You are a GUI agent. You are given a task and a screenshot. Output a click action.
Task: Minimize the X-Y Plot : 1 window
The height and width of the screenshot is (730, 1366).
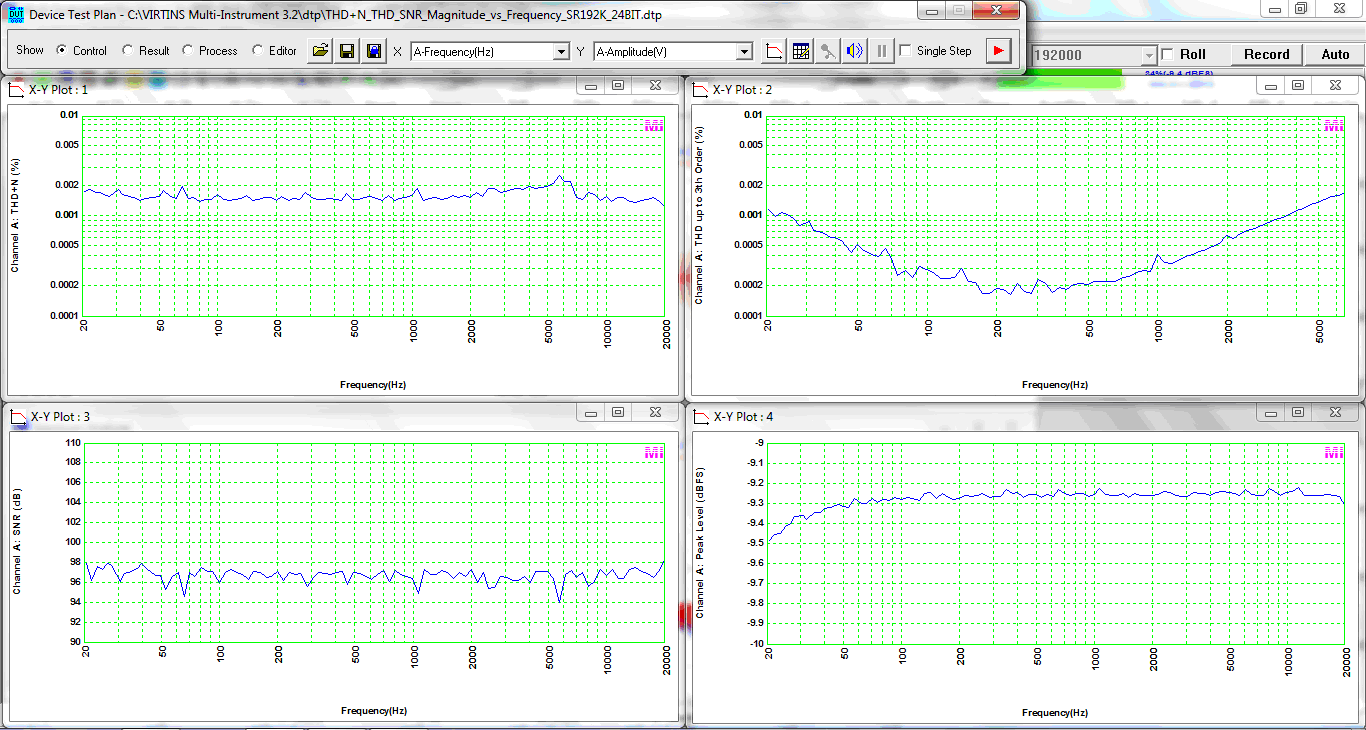pyautogui.click(x=591, y=86)
